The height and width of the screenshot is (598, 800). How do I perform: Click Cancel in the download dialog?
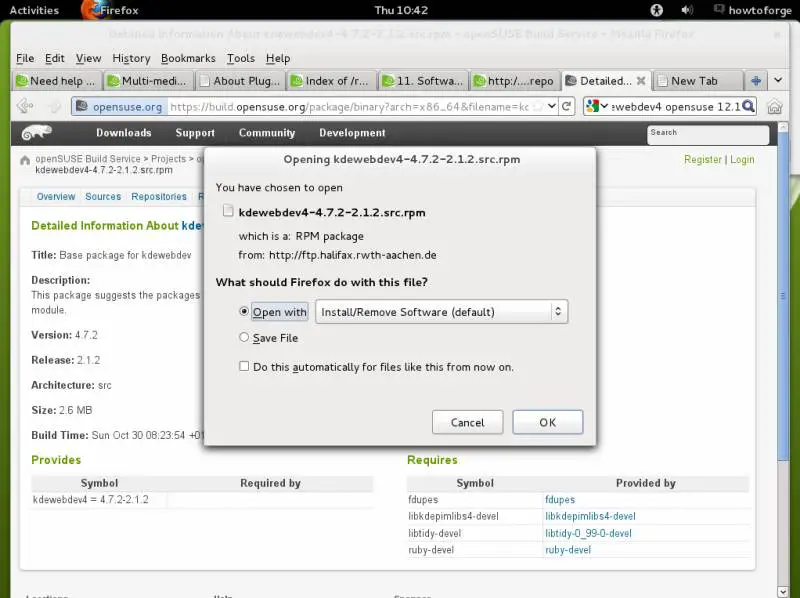pos(467,422)
